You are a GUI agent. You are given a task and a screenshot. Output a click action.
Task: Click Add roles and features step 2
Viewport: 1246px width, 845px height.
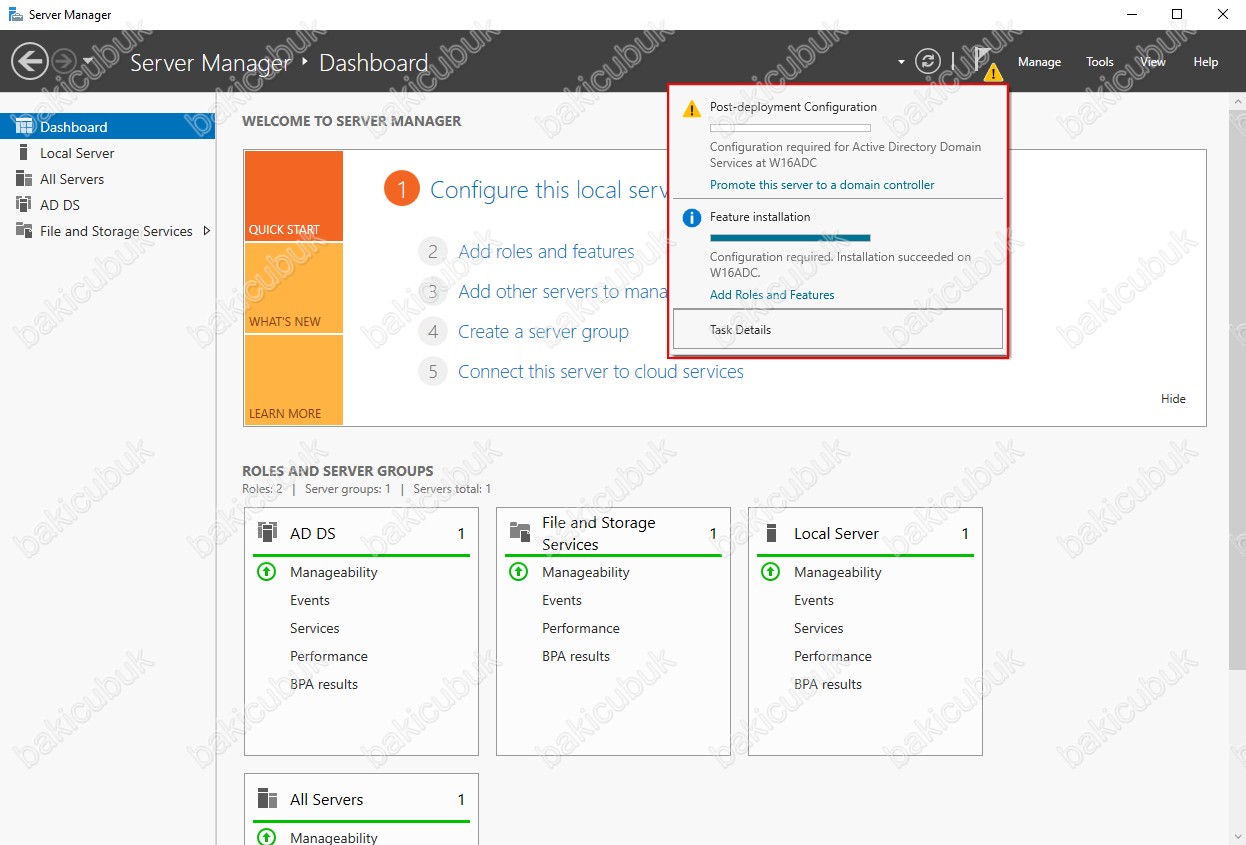point(546,251)
